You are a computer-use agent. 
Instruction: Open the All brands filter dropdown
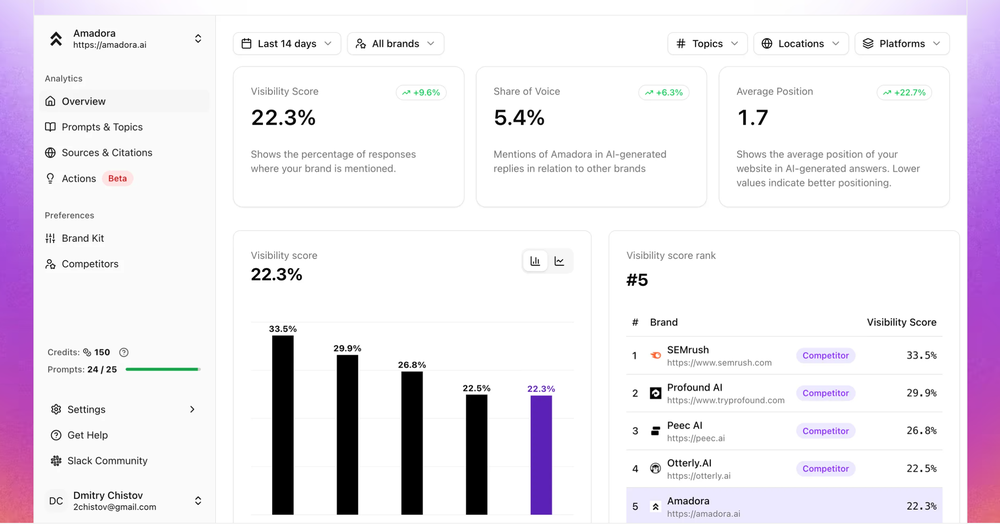click(395, 43)
